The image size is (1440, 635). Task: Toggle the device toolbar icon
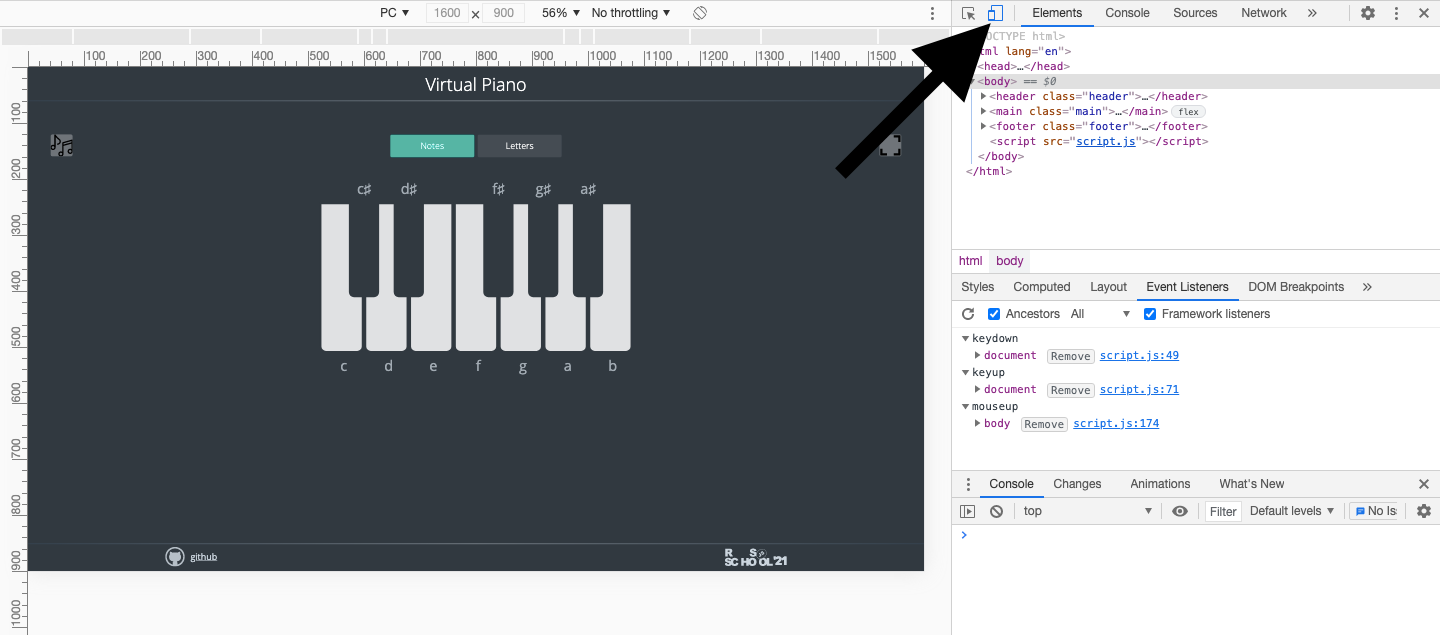point(994,13)
